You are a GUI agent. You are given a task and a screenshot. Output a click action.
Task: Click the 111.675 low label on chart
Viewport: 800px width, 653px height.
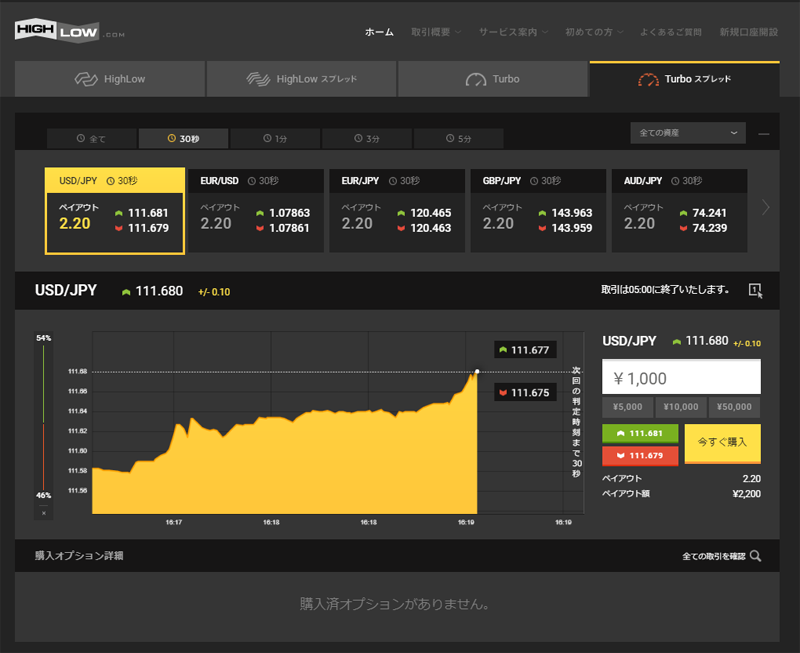[525, 392]
